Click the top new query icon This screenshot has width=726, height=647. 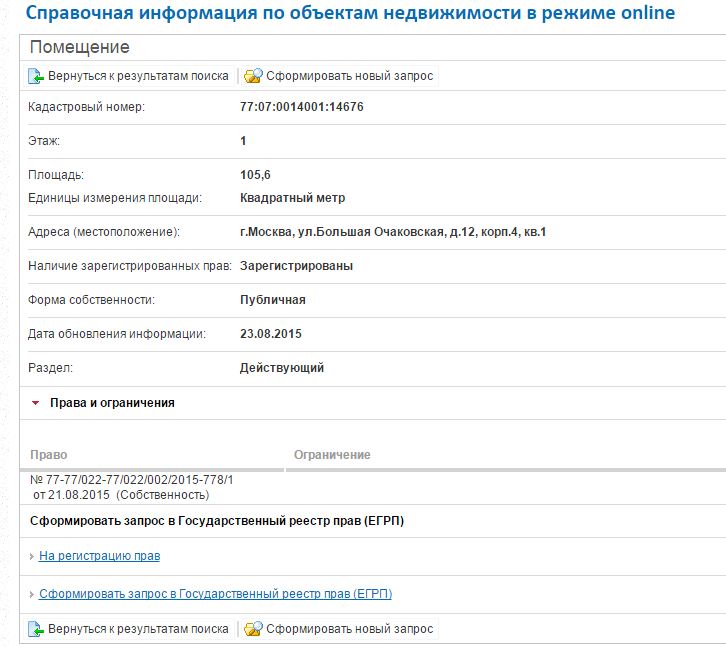(x=253, y=76)
